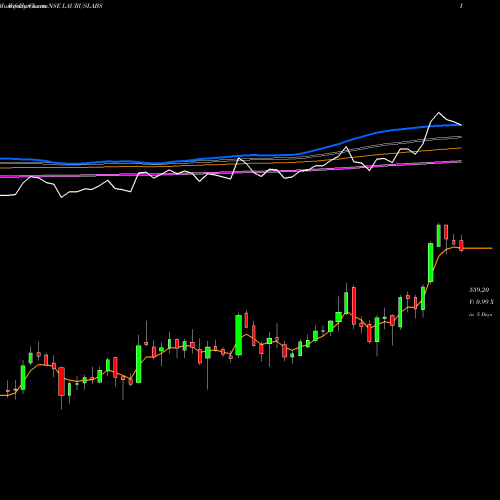Click the last red candlestick on chart
Screen dimensions: 500x500
click(x=461, y=245)
